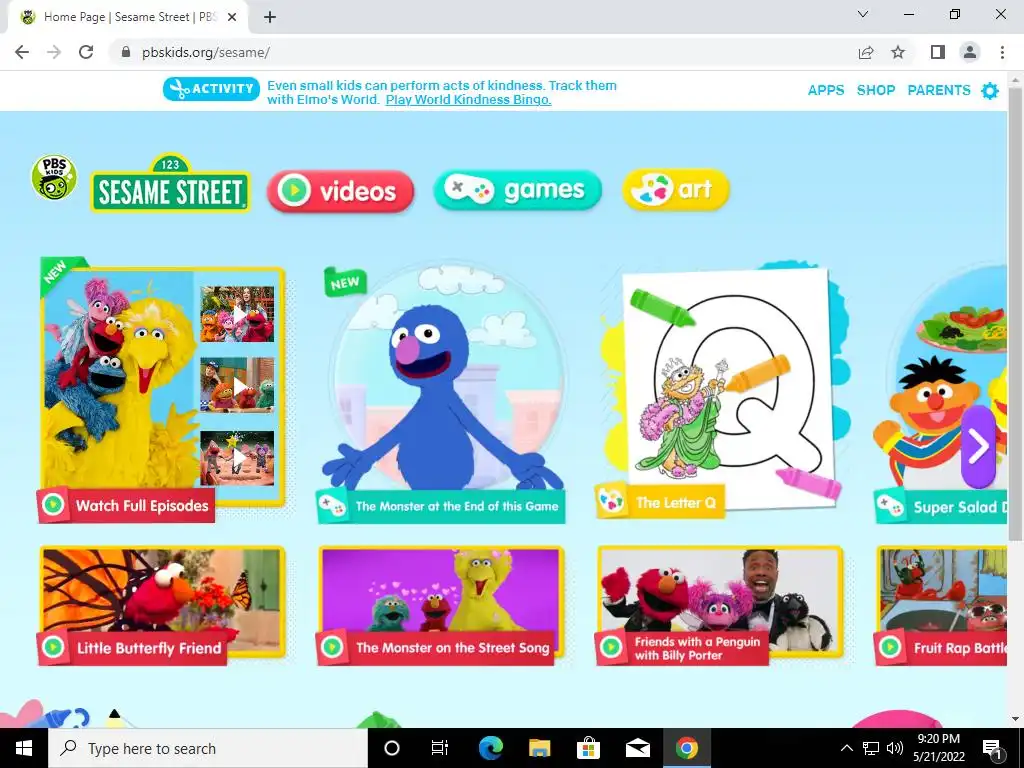Reload the page with refresh icon
1024x768 pixels.
click(x=86, y=52)
